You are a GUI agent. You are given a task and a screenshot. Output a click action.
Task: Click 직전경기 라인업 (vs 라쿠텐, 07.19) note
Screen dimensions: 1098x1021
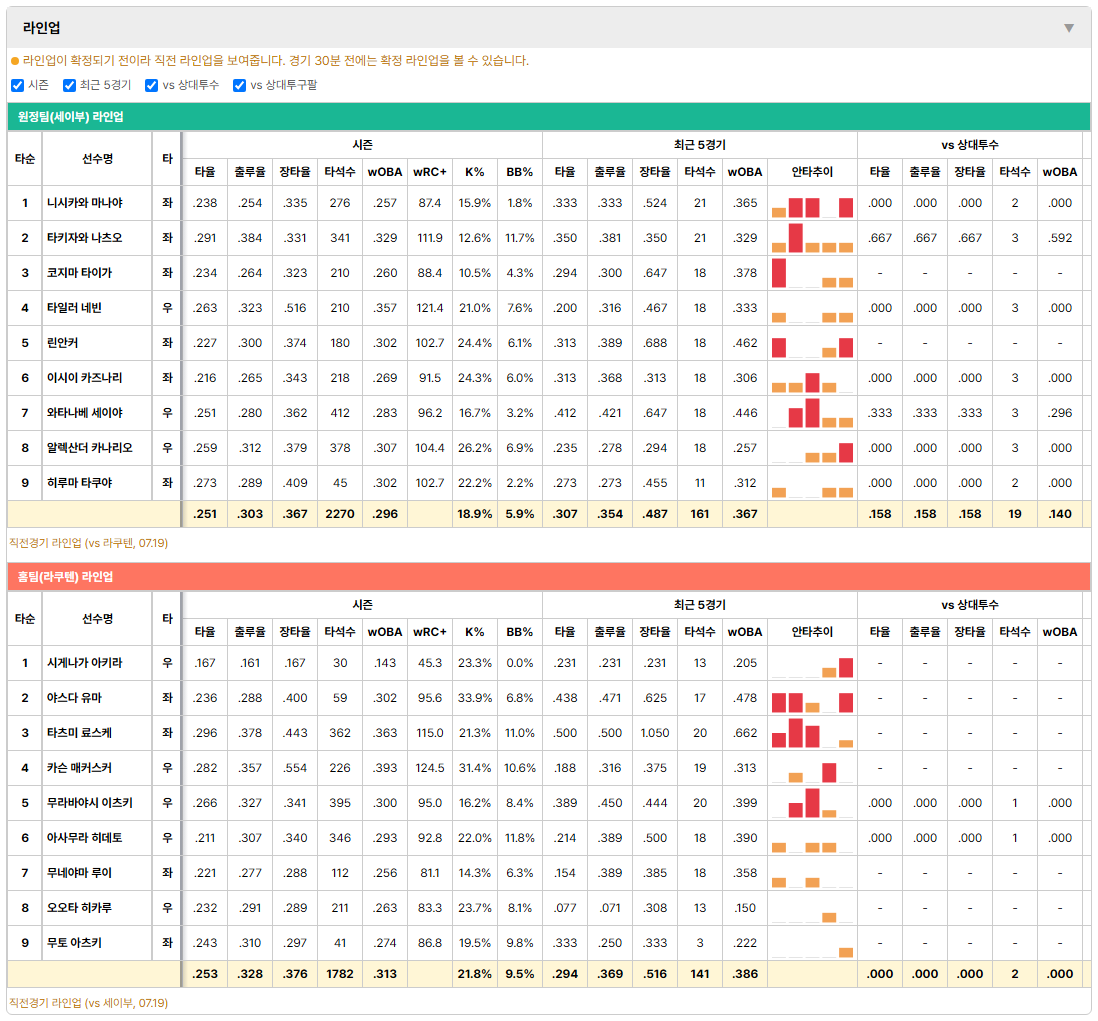[88, 543]
